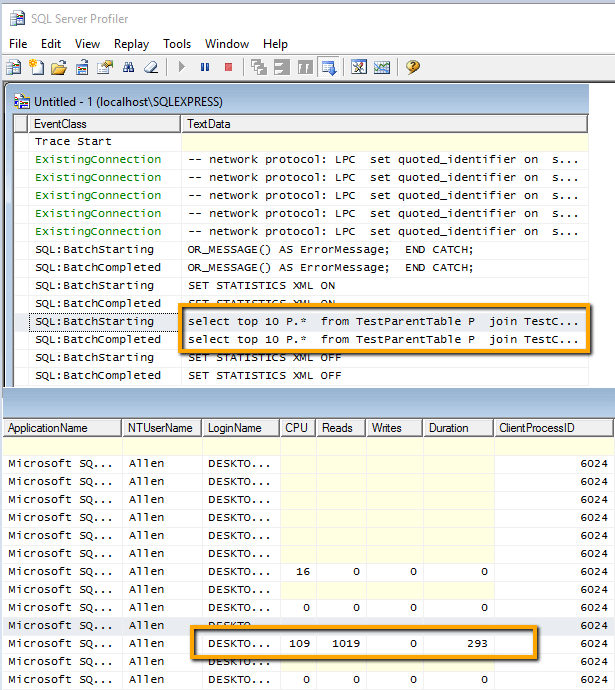The height and width of the screenshot is (690, 615).
Task: Click the Open Trace Table icon
Action: pyautogui.click(x=82, y=67)
